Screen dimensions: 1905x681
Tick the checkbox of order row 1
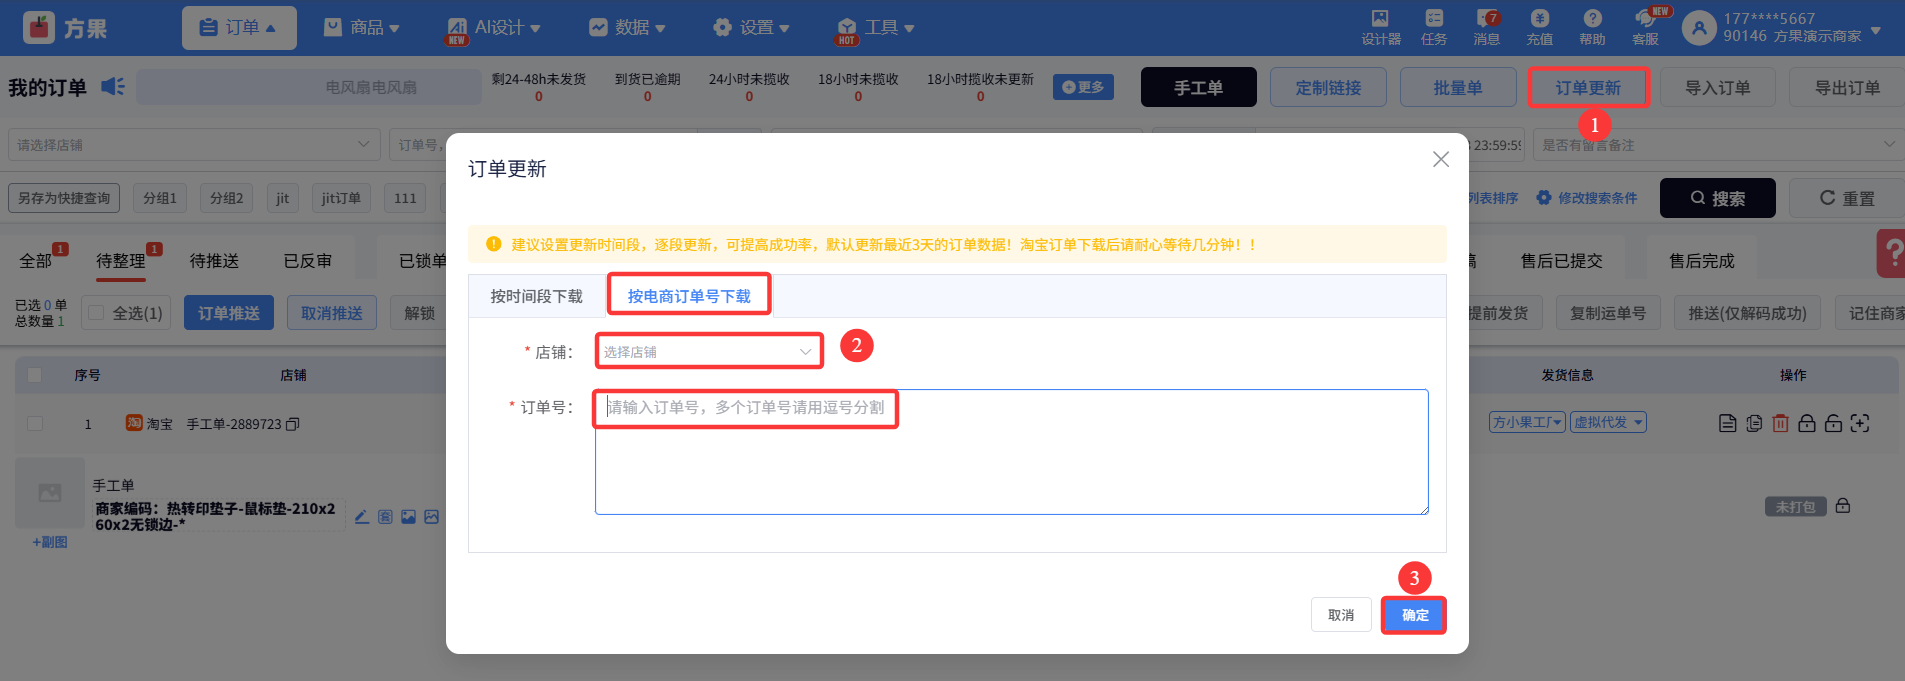tap(35, 424)
